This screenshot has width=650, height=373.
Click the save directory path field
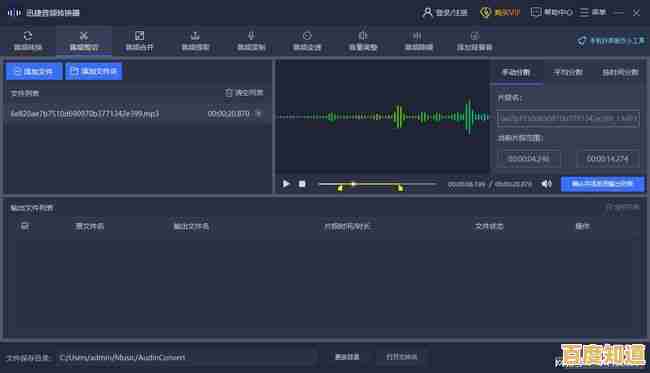pos(187,357)
